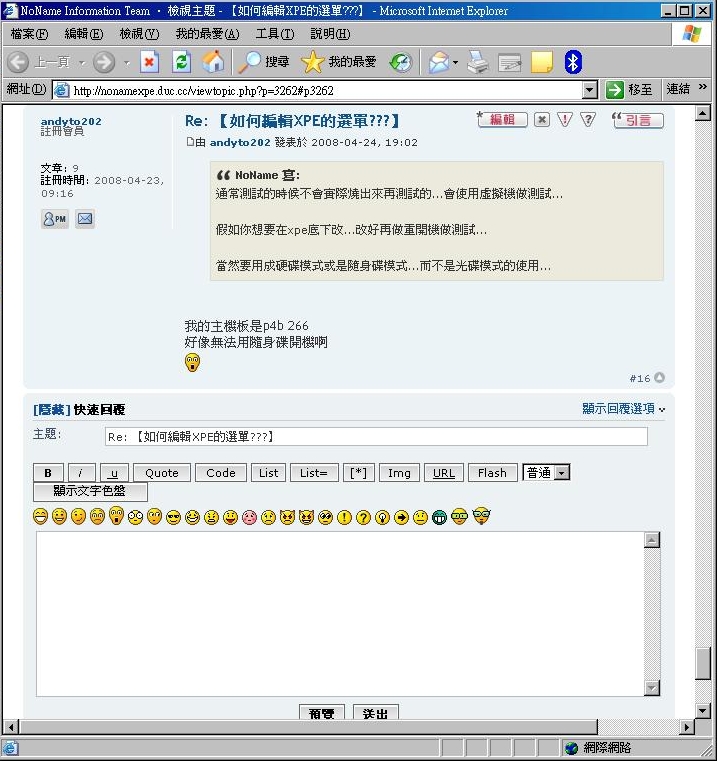Viewport: 717px width, 761px height.
Task: Expand 顯示回覆選項 reply options
Action: (623, 409)
